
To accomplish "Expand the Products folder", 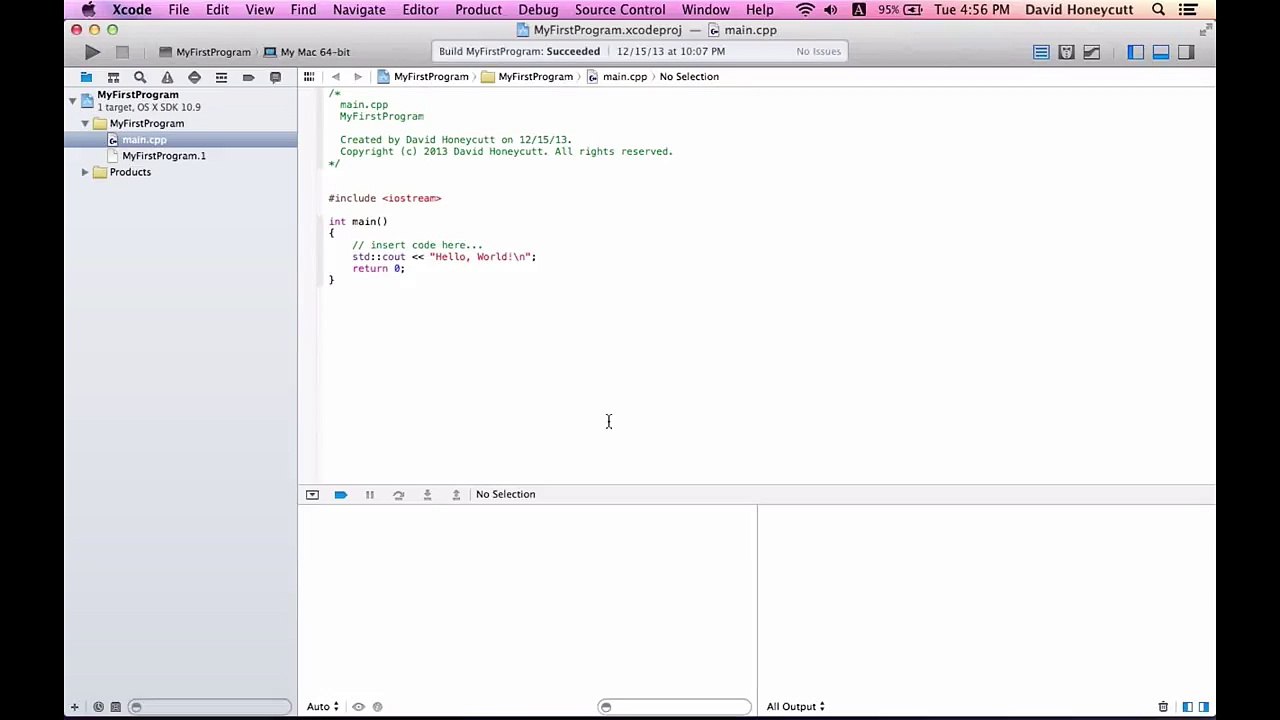I will pos(85,172).
